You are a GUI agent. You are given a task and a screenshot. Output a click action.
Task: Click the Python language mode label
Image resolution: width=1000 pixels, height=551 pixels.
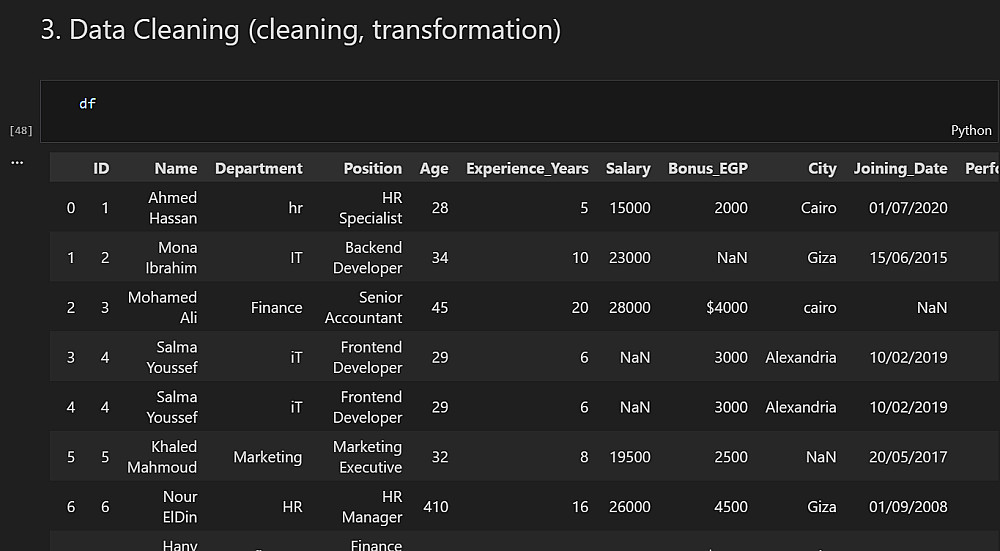point(971,130)
